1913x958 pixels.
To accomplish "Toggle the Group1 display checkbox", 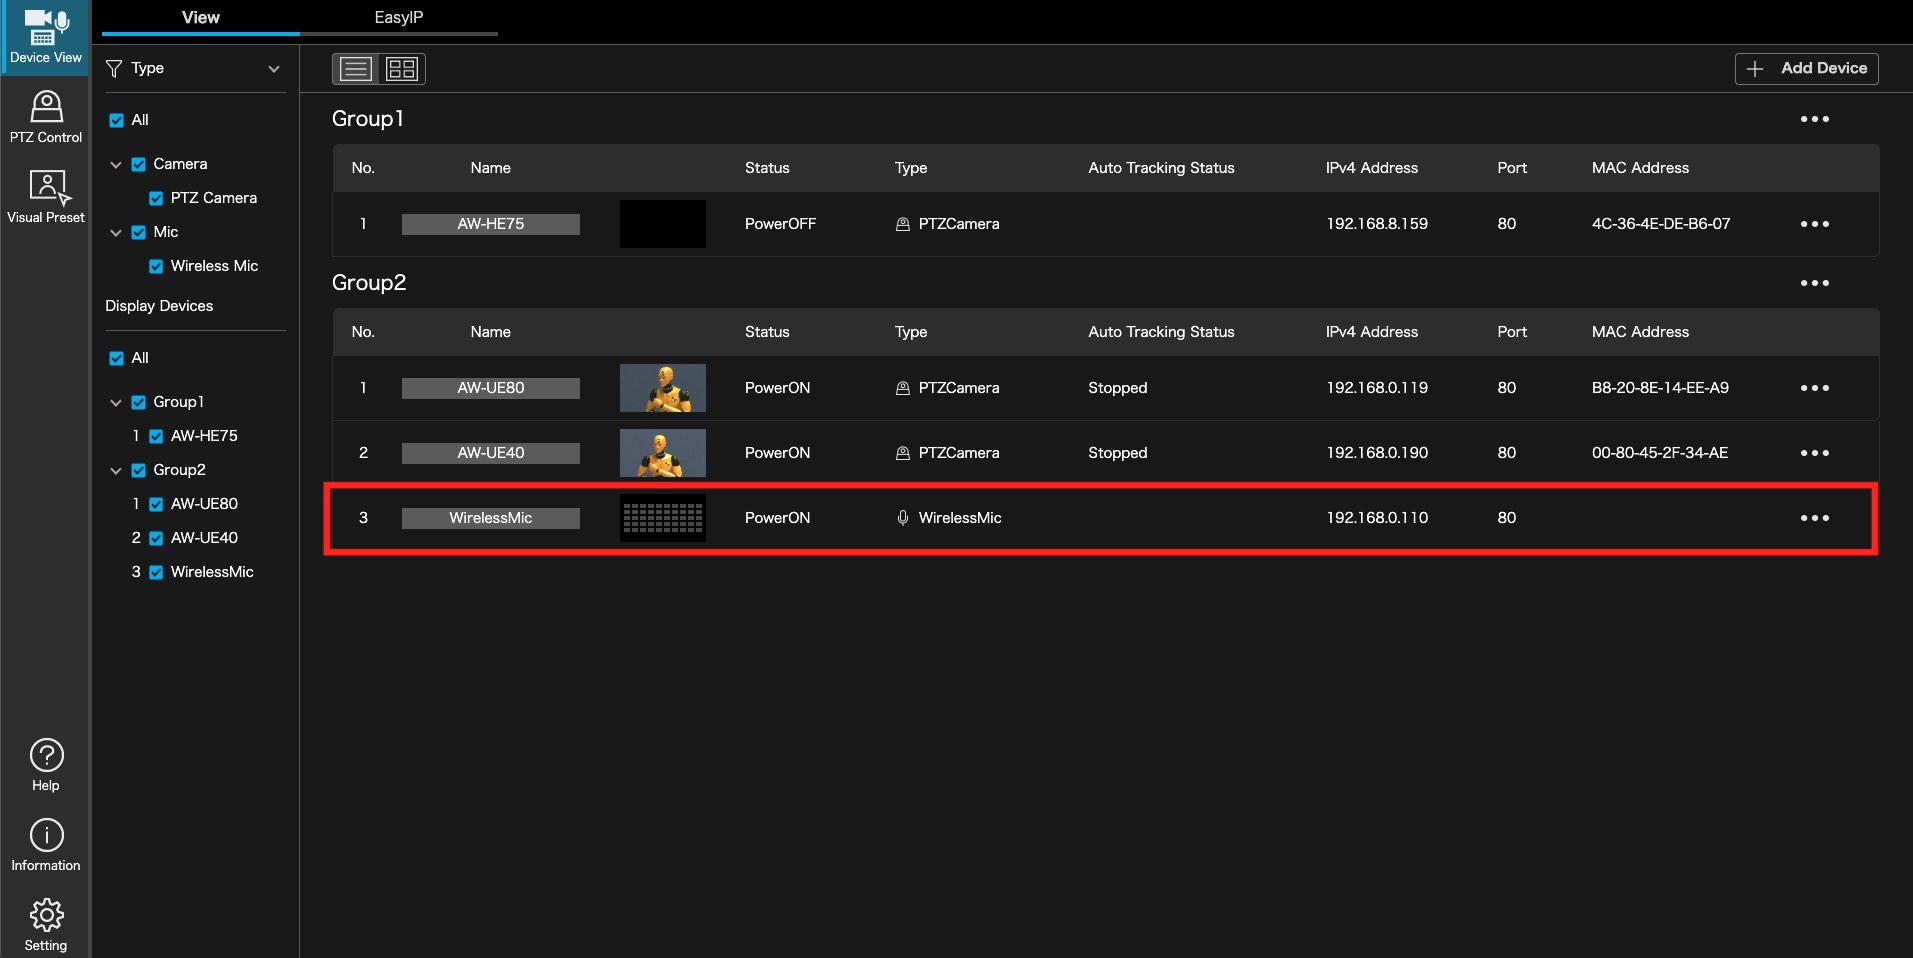I will 138,402.
